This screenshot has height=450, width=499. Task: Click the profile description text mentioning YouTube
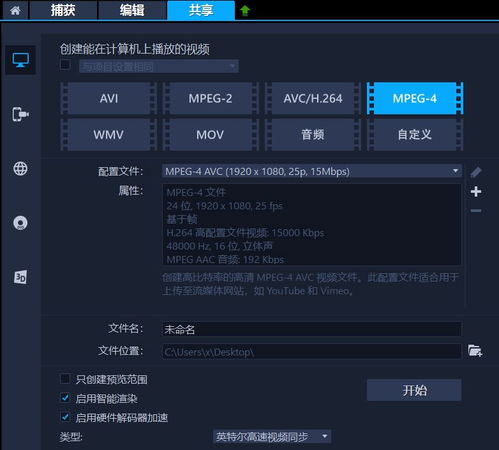pyautogui.click(x=311, y=284)
